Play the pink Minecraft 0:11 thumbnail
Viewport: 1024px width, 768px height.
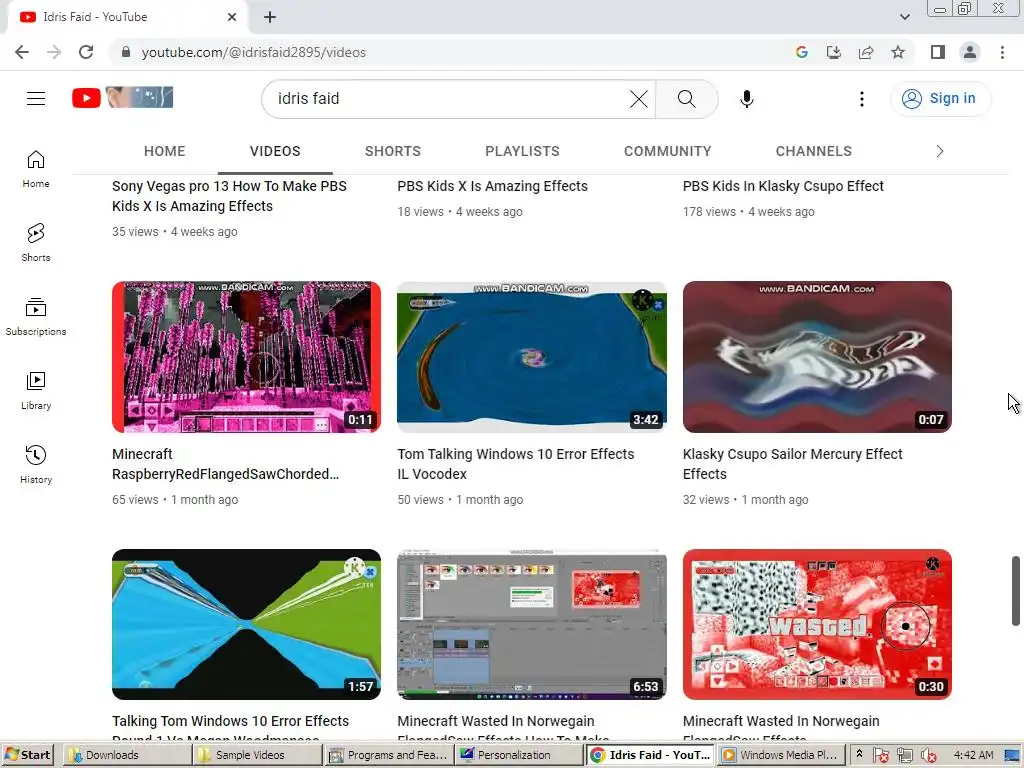coord(246,357)
